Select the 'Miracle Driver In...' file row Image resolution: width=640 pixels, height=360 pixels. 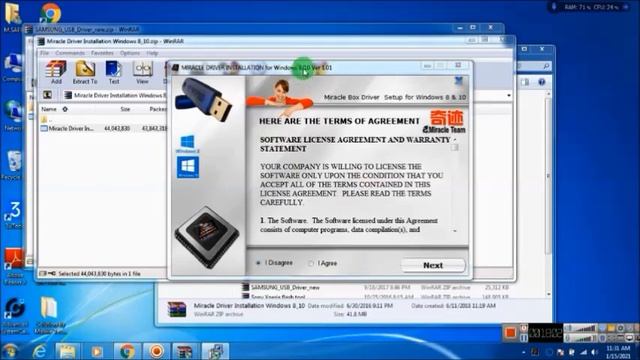[104, 129]
